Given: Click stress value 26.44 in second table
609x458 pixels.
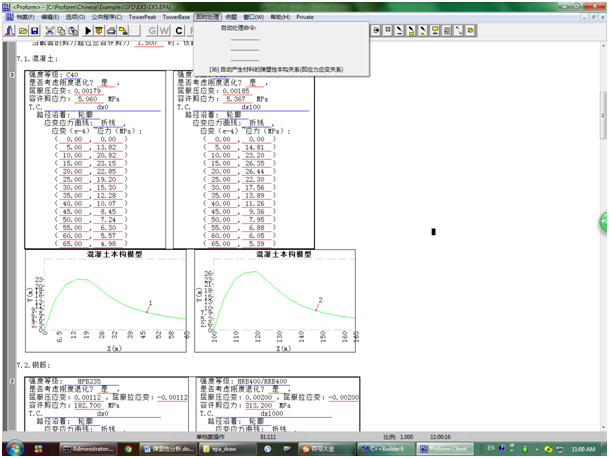Looking at the screenshot, I should click(x=254, y=171).
